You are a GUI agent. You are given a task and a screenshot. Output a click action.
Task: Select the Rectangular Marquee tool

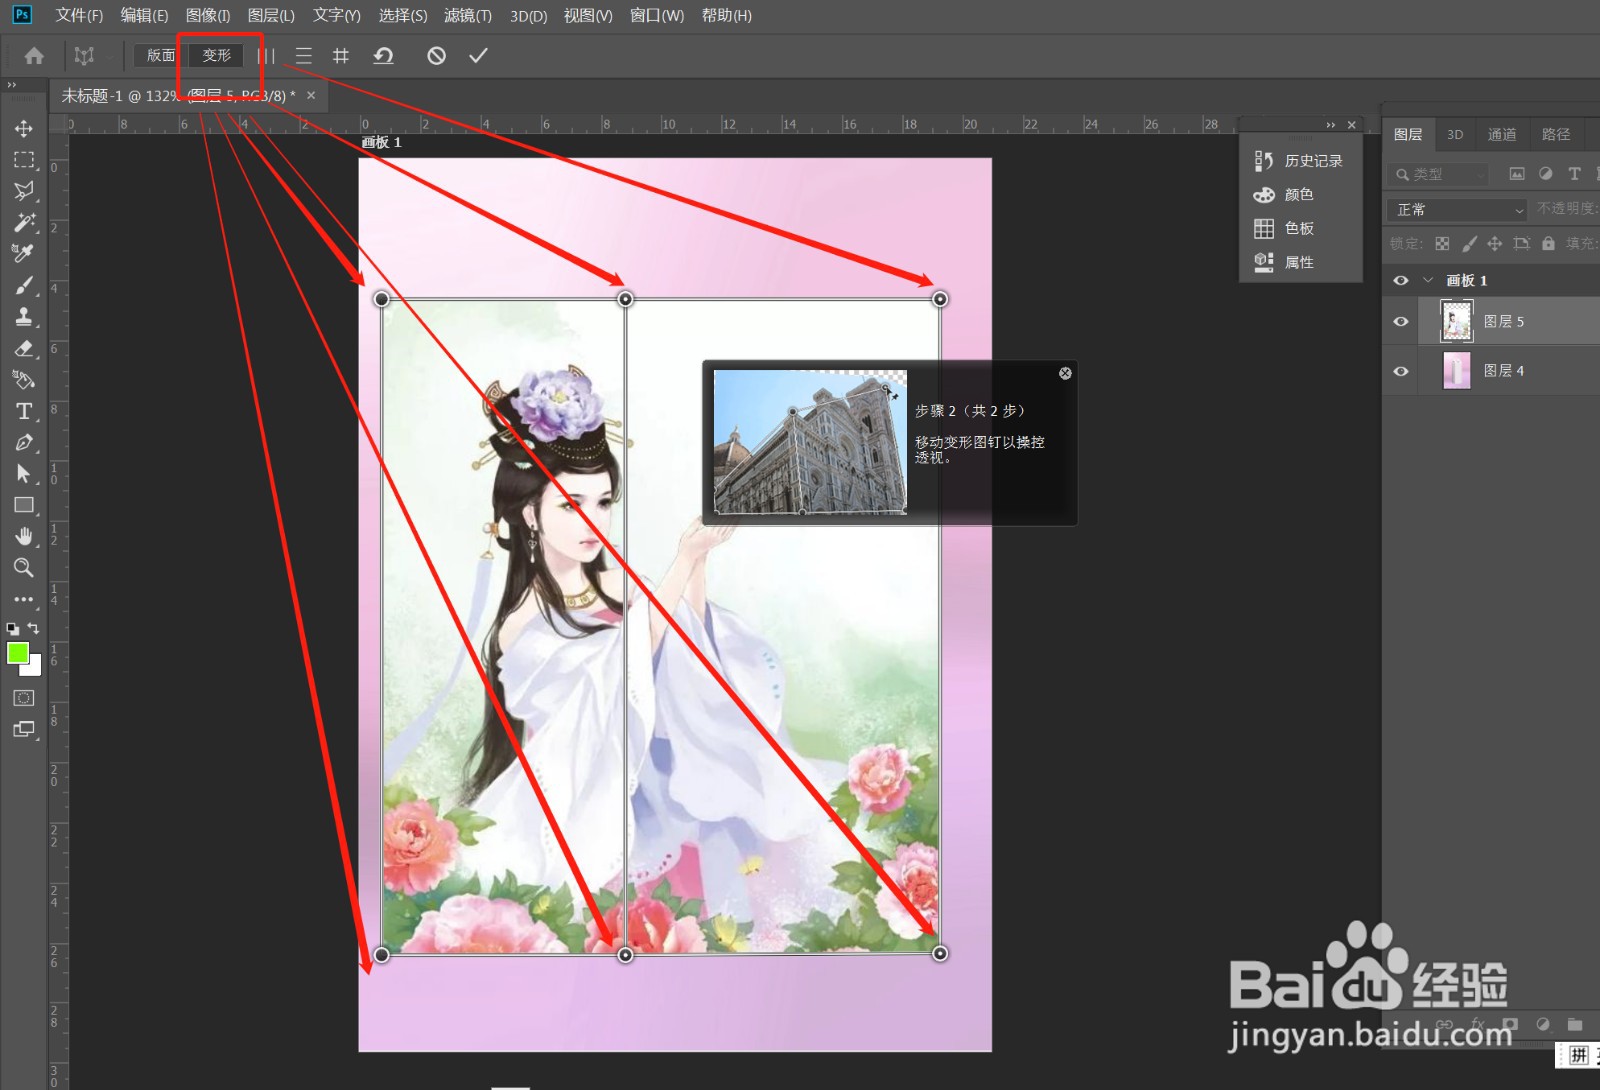pyautogui.click(x=24, y=160)
